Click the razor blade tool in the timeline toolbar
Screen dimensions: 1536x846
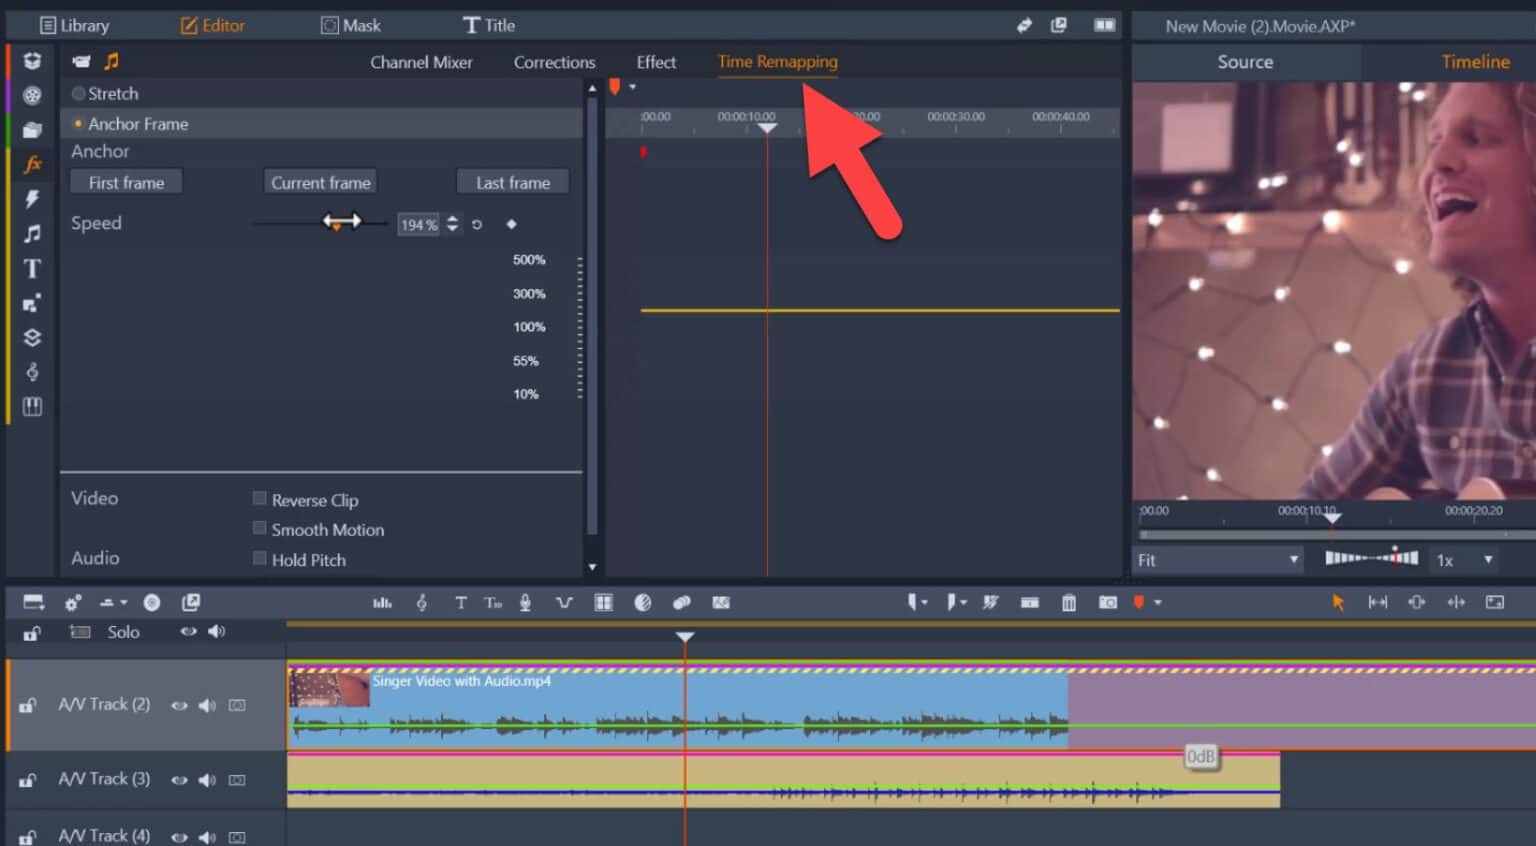click(x=990, y=602)
